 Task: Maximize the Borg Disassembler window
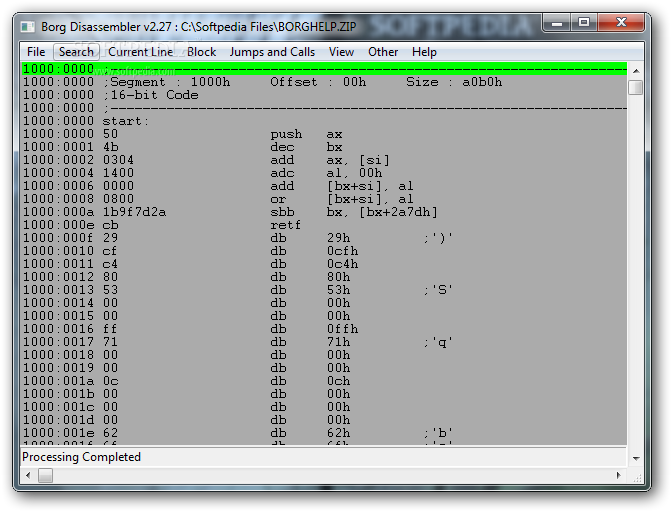(x=584, y=22)
